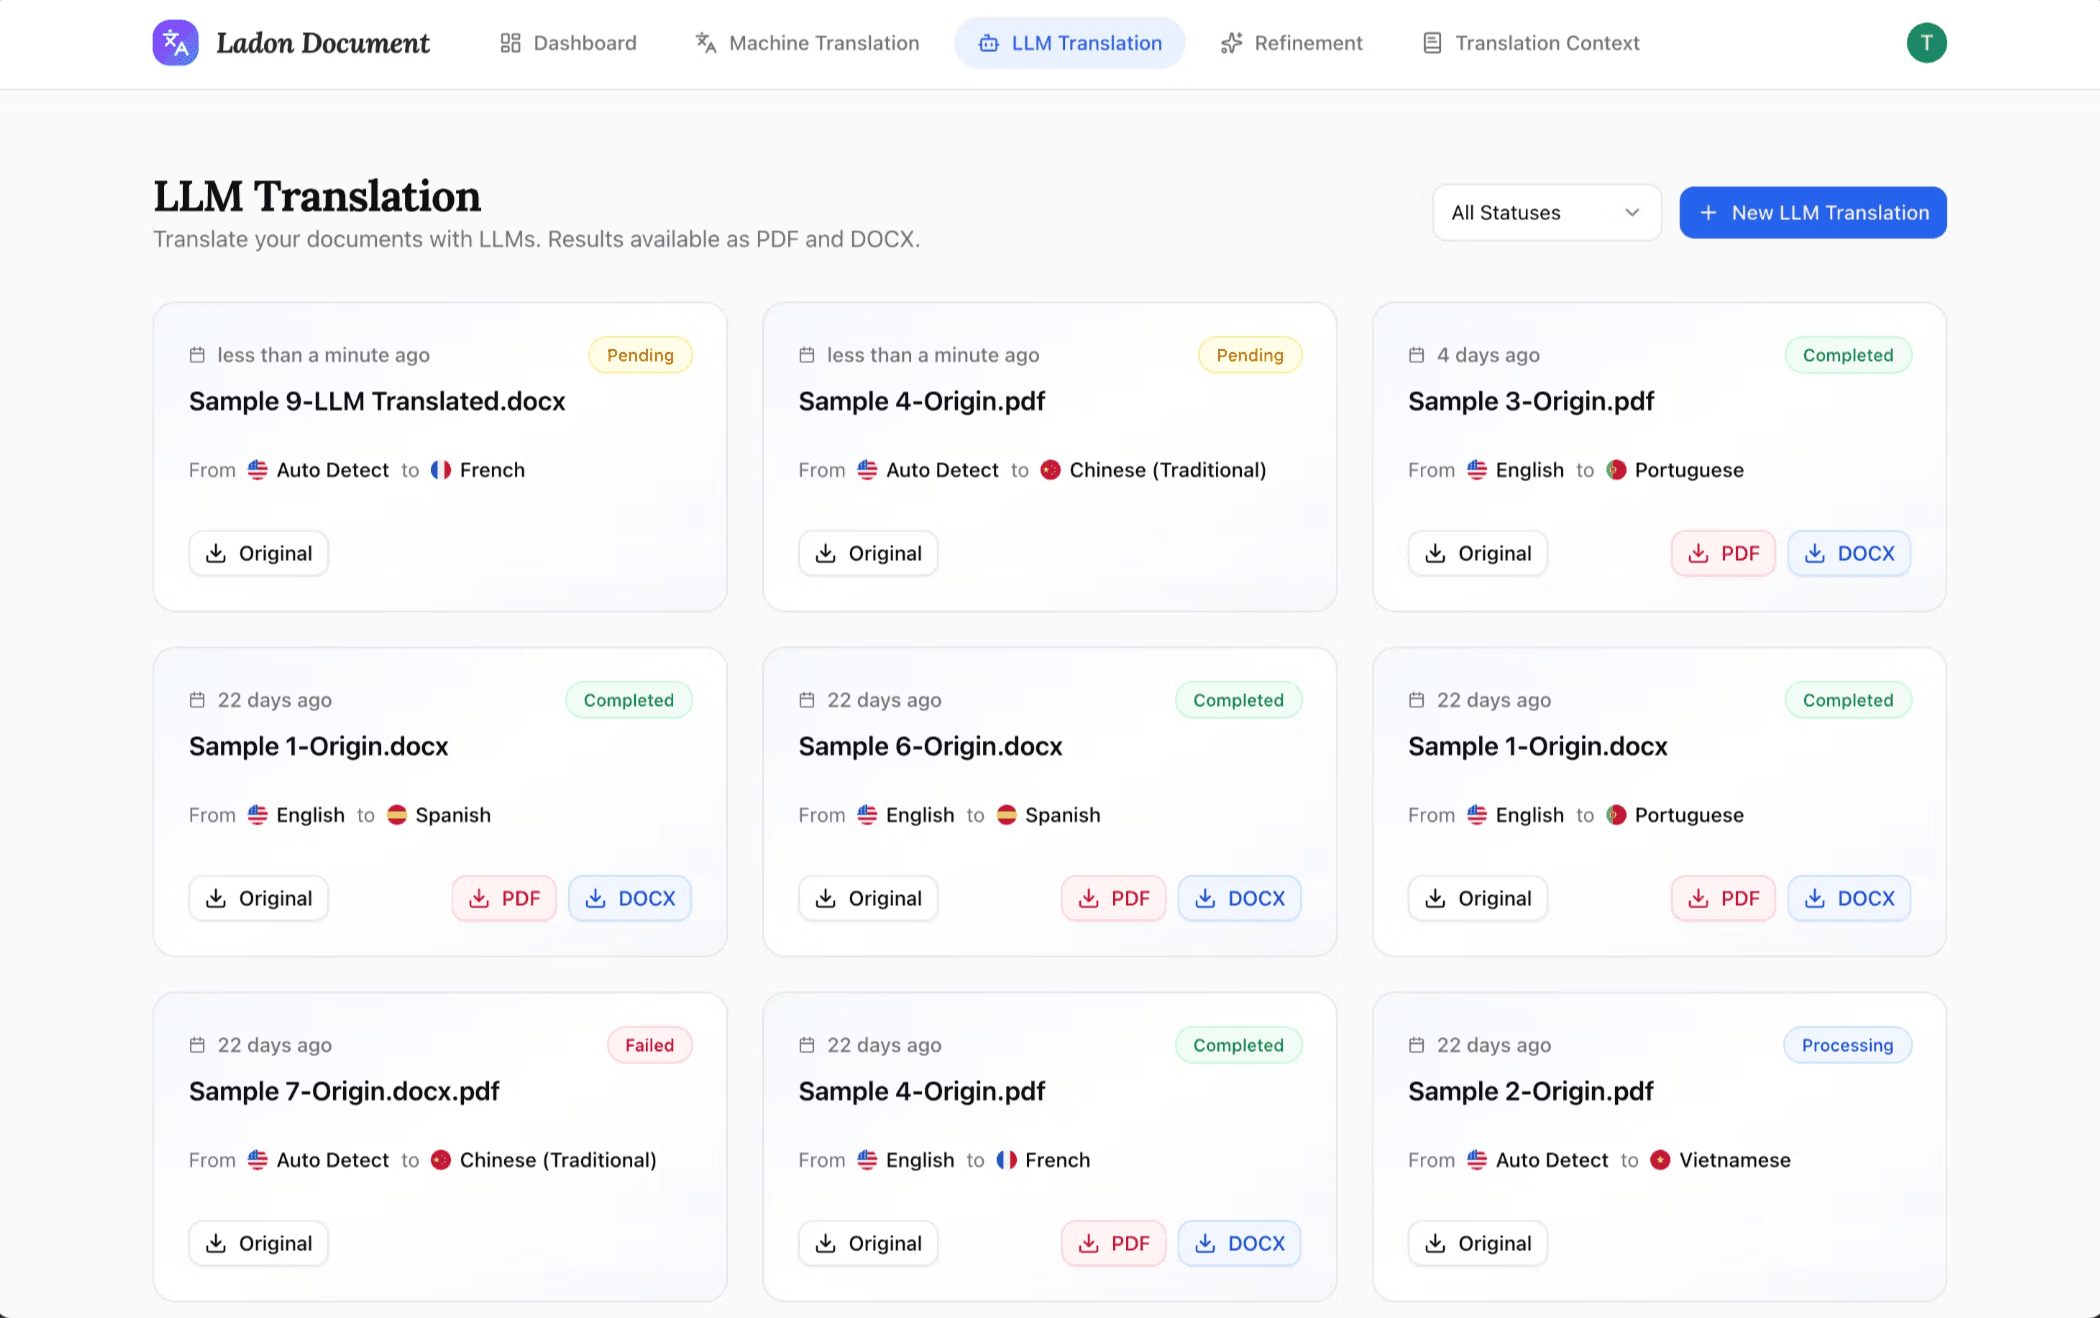The height and width of the screenshot is (1318, 2100).
Task: Open the Dashboard tab
Action: (568, 43)
